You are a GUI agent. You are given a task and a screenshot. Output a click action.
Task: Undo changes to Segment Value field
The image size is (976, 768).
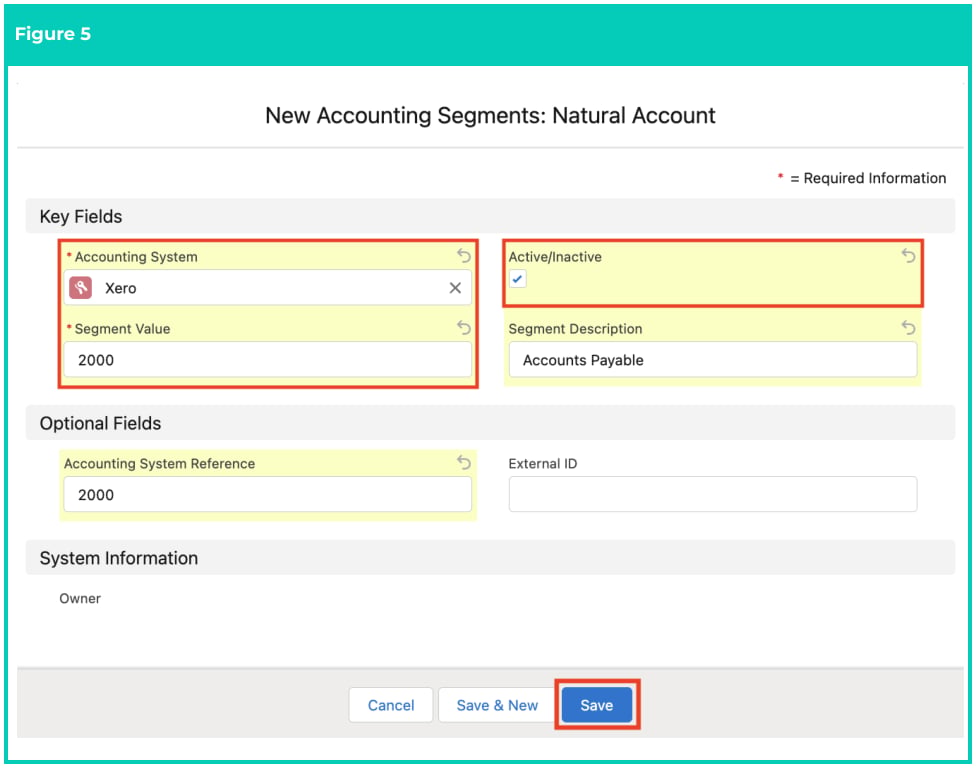pyautogui.click(x=464, y=327)
